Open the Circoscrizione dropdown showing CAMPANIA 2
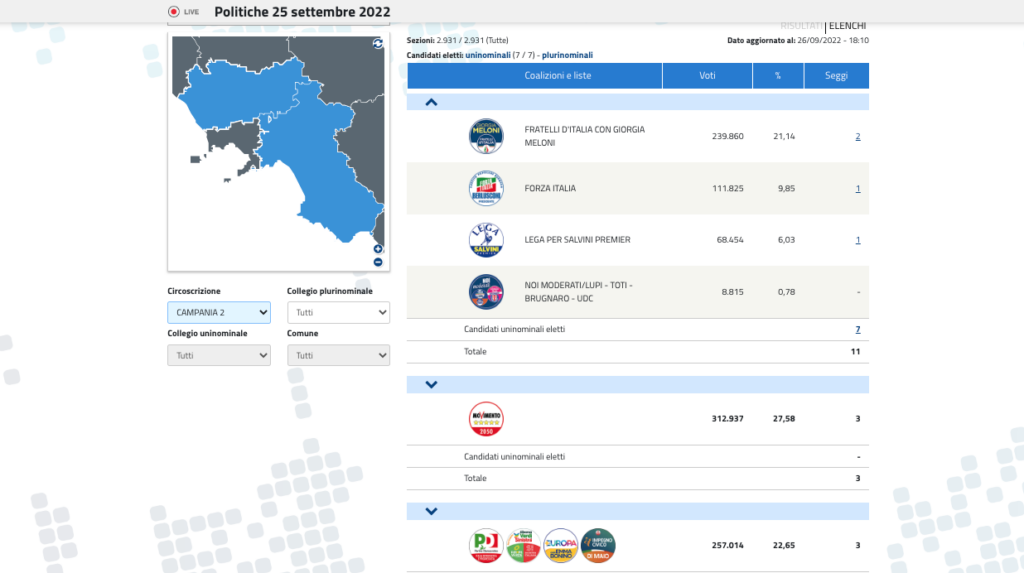The image size is (1024, 573). coord(219,312)
